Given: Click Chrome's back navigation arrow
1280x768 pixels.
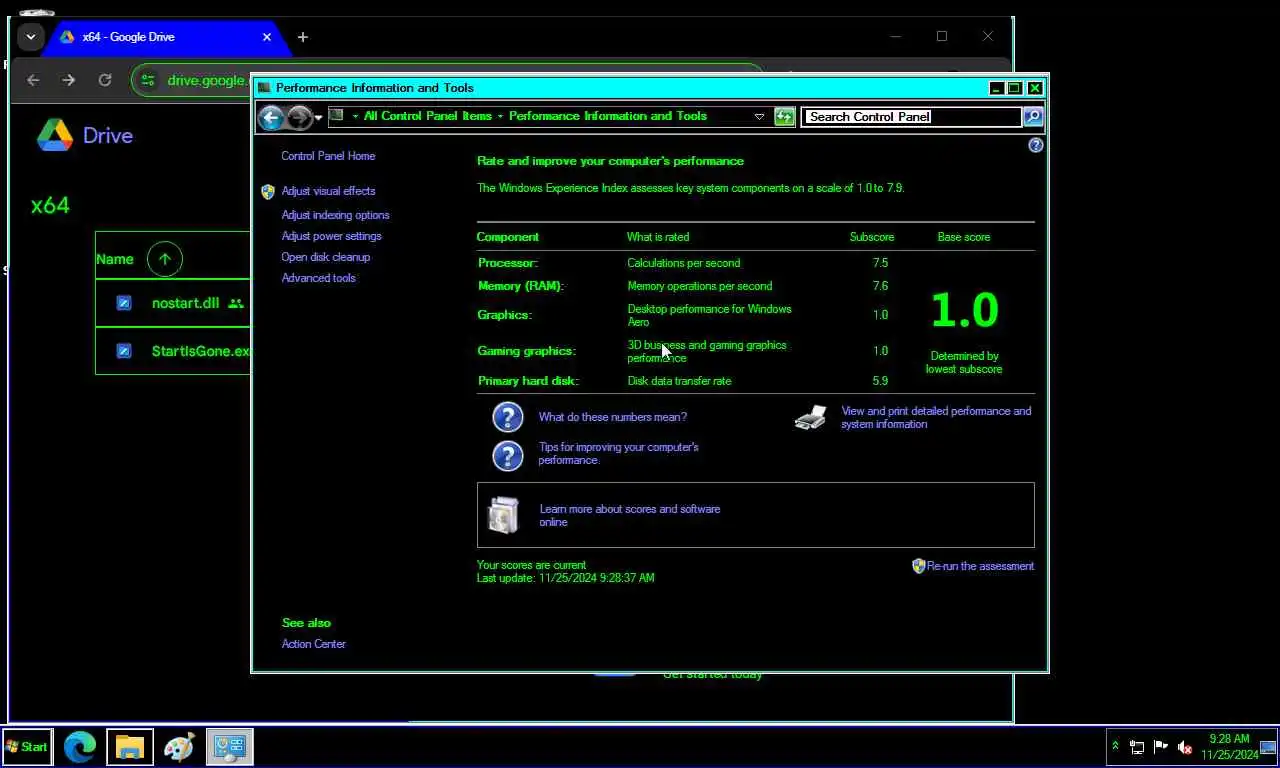Looking at the screenshot, I should (x=33, y=80).
